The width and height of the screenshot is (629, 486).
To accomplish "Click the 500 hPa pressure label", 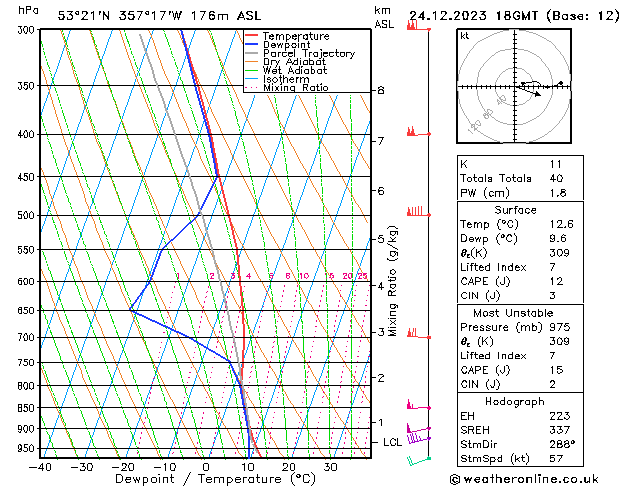I will (28, 216).
